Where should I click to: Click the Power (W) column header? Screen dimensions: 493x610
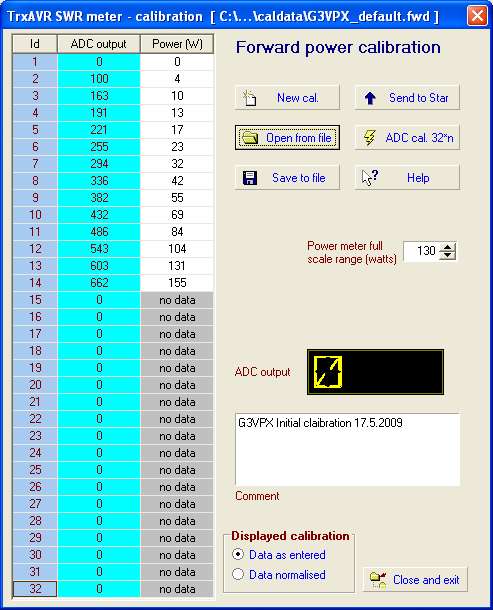coord(177,44)
